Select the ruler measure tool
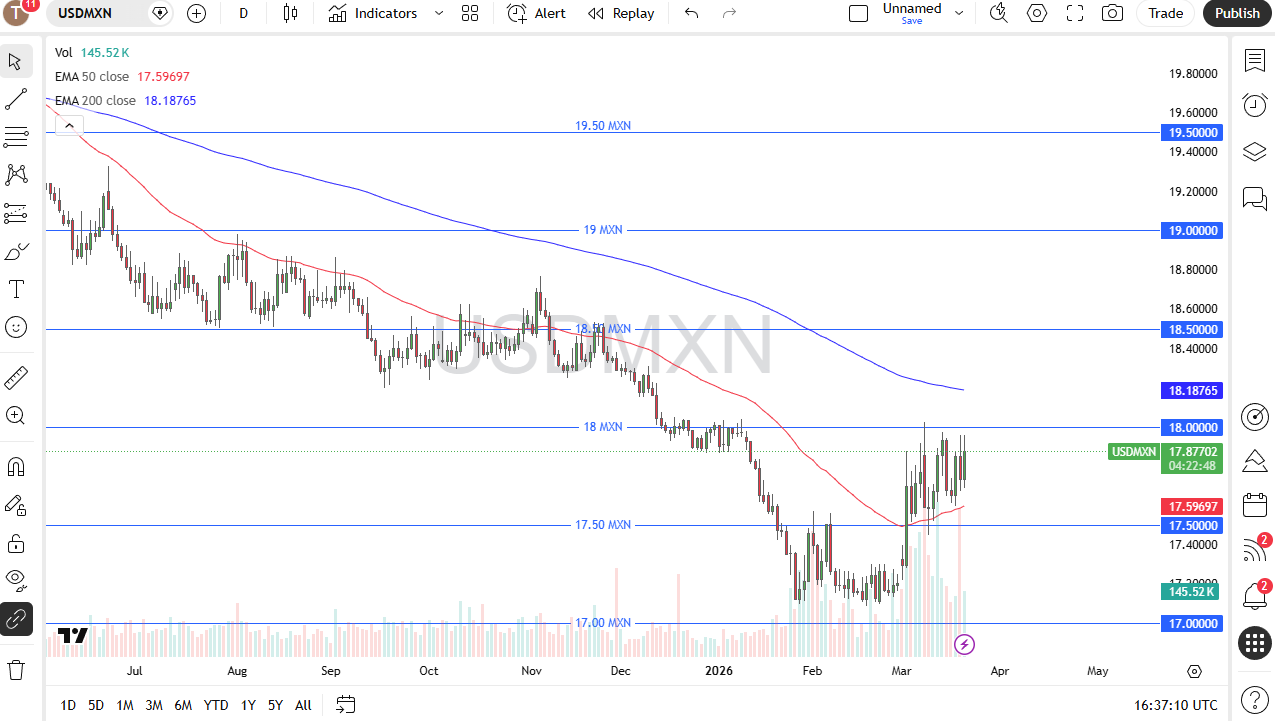This screenshot has width=1275, height=721. coord(16,378)
